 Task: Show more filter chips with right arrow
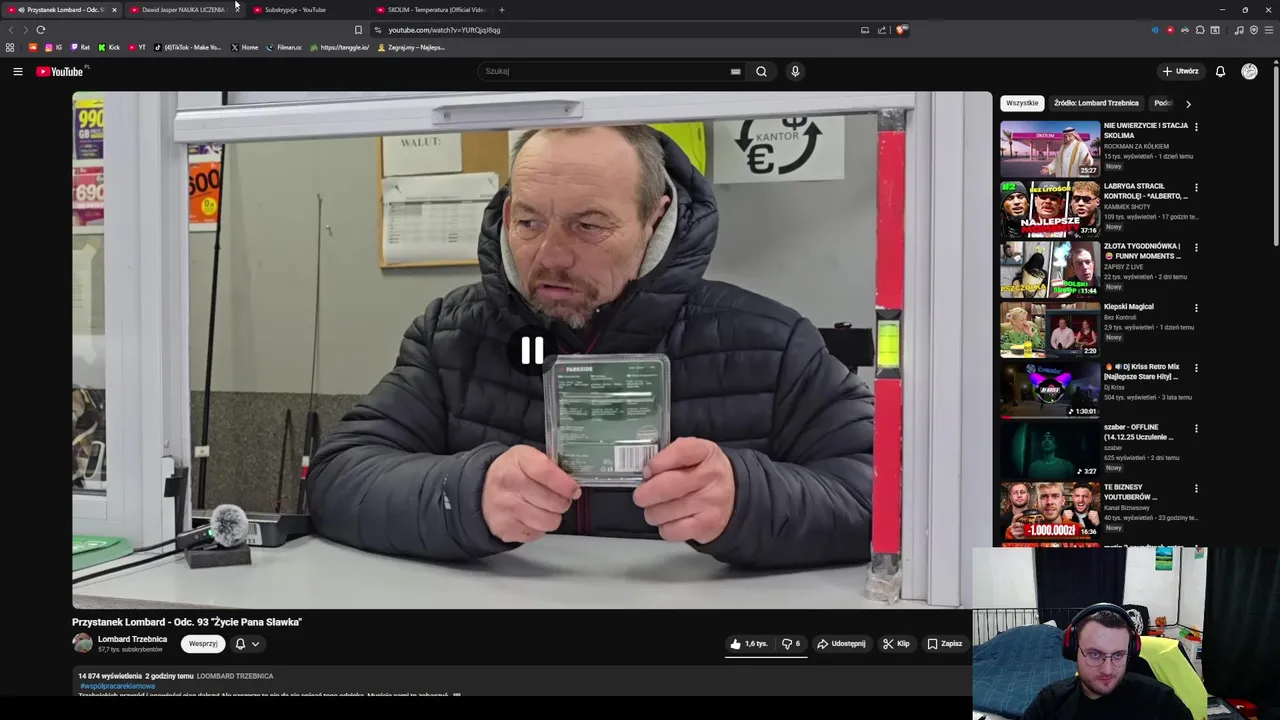1188,103
